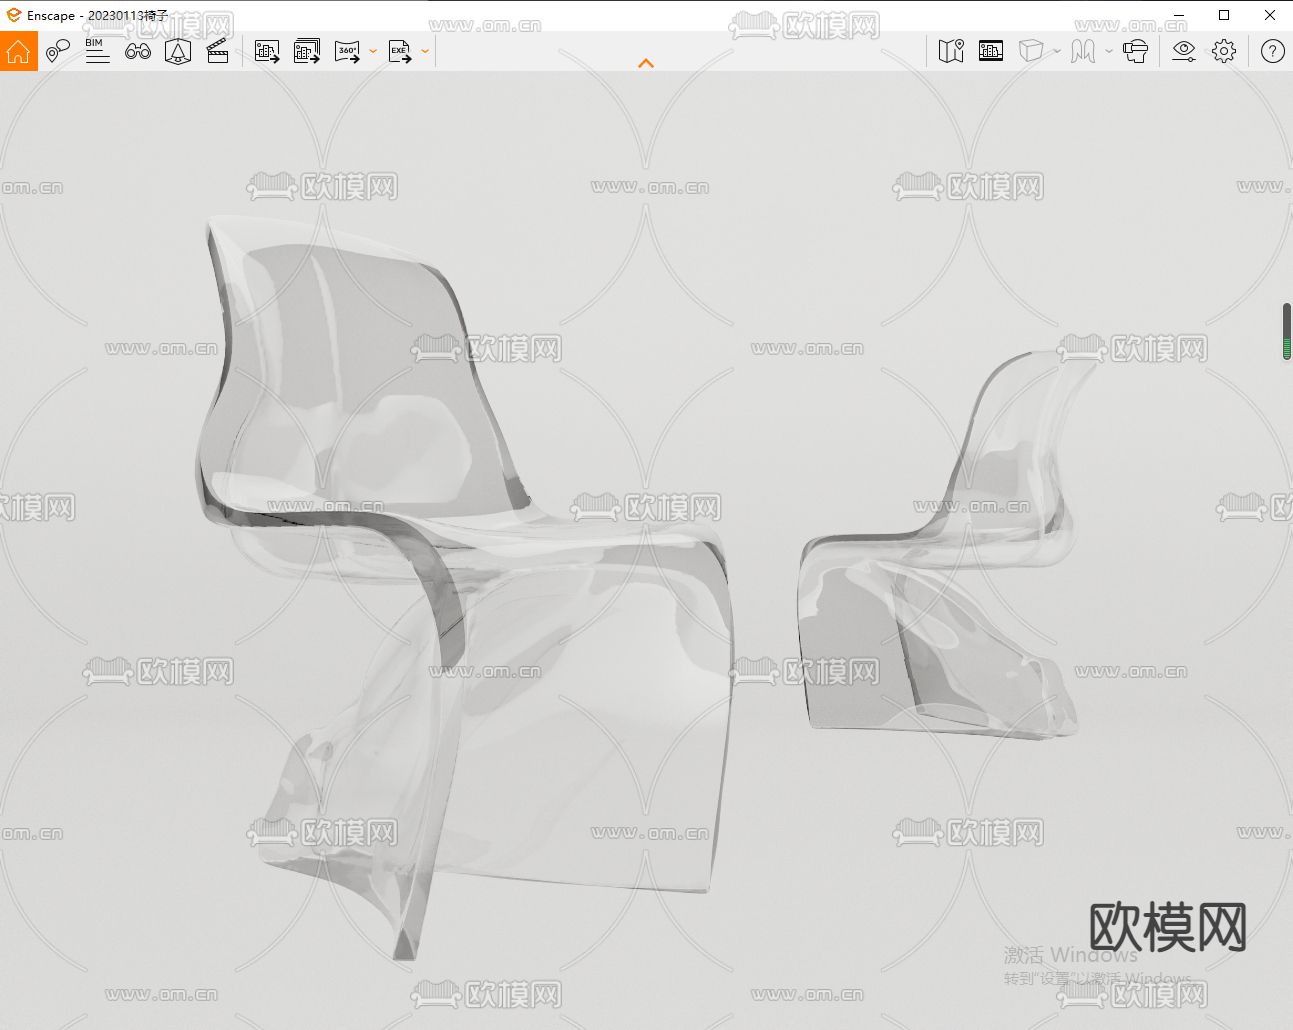Open Visual Settings eye icon

(x=1184, y=51)
